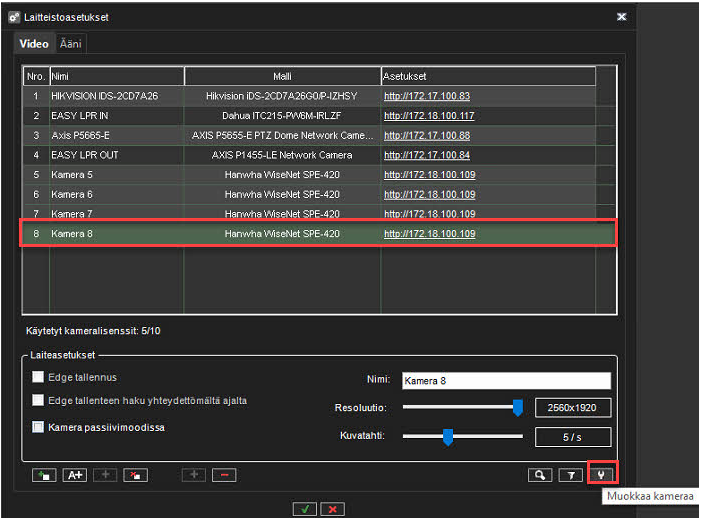Check the Kamera passiivimoodissa option
Screen dimensions: 702x522
pos(39,427)
